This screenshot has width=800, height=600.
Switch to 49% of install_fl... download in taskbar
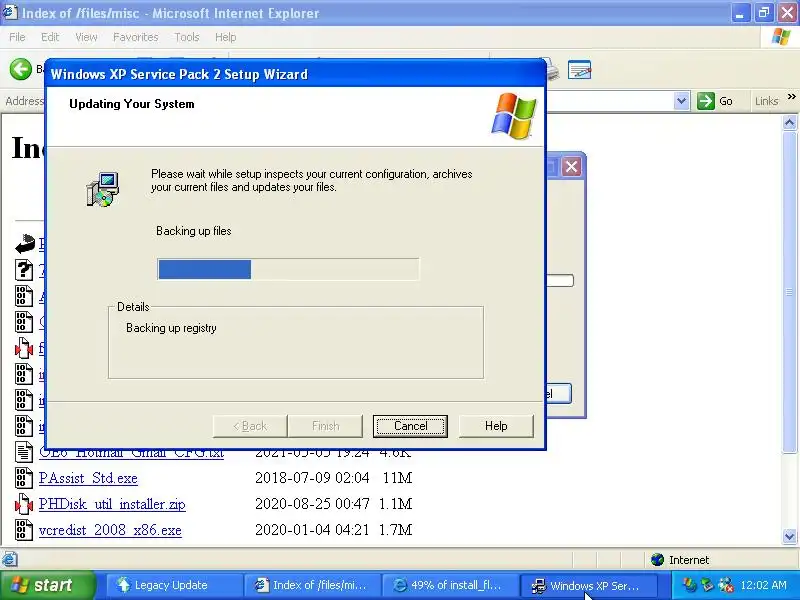(449, 585)
